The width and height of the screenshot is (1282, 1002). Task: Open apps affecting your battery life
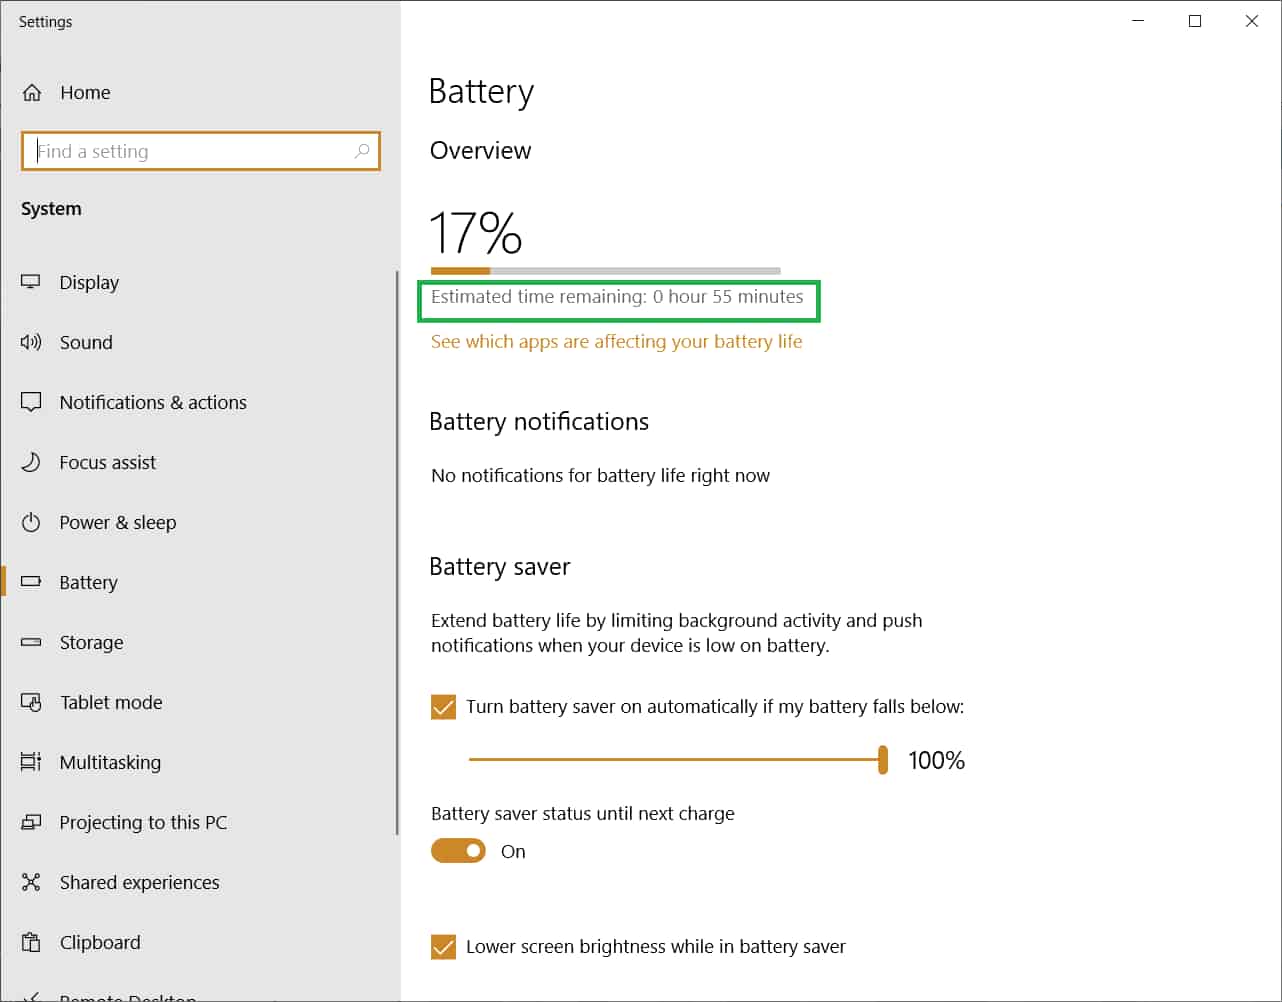click(616, 341)
